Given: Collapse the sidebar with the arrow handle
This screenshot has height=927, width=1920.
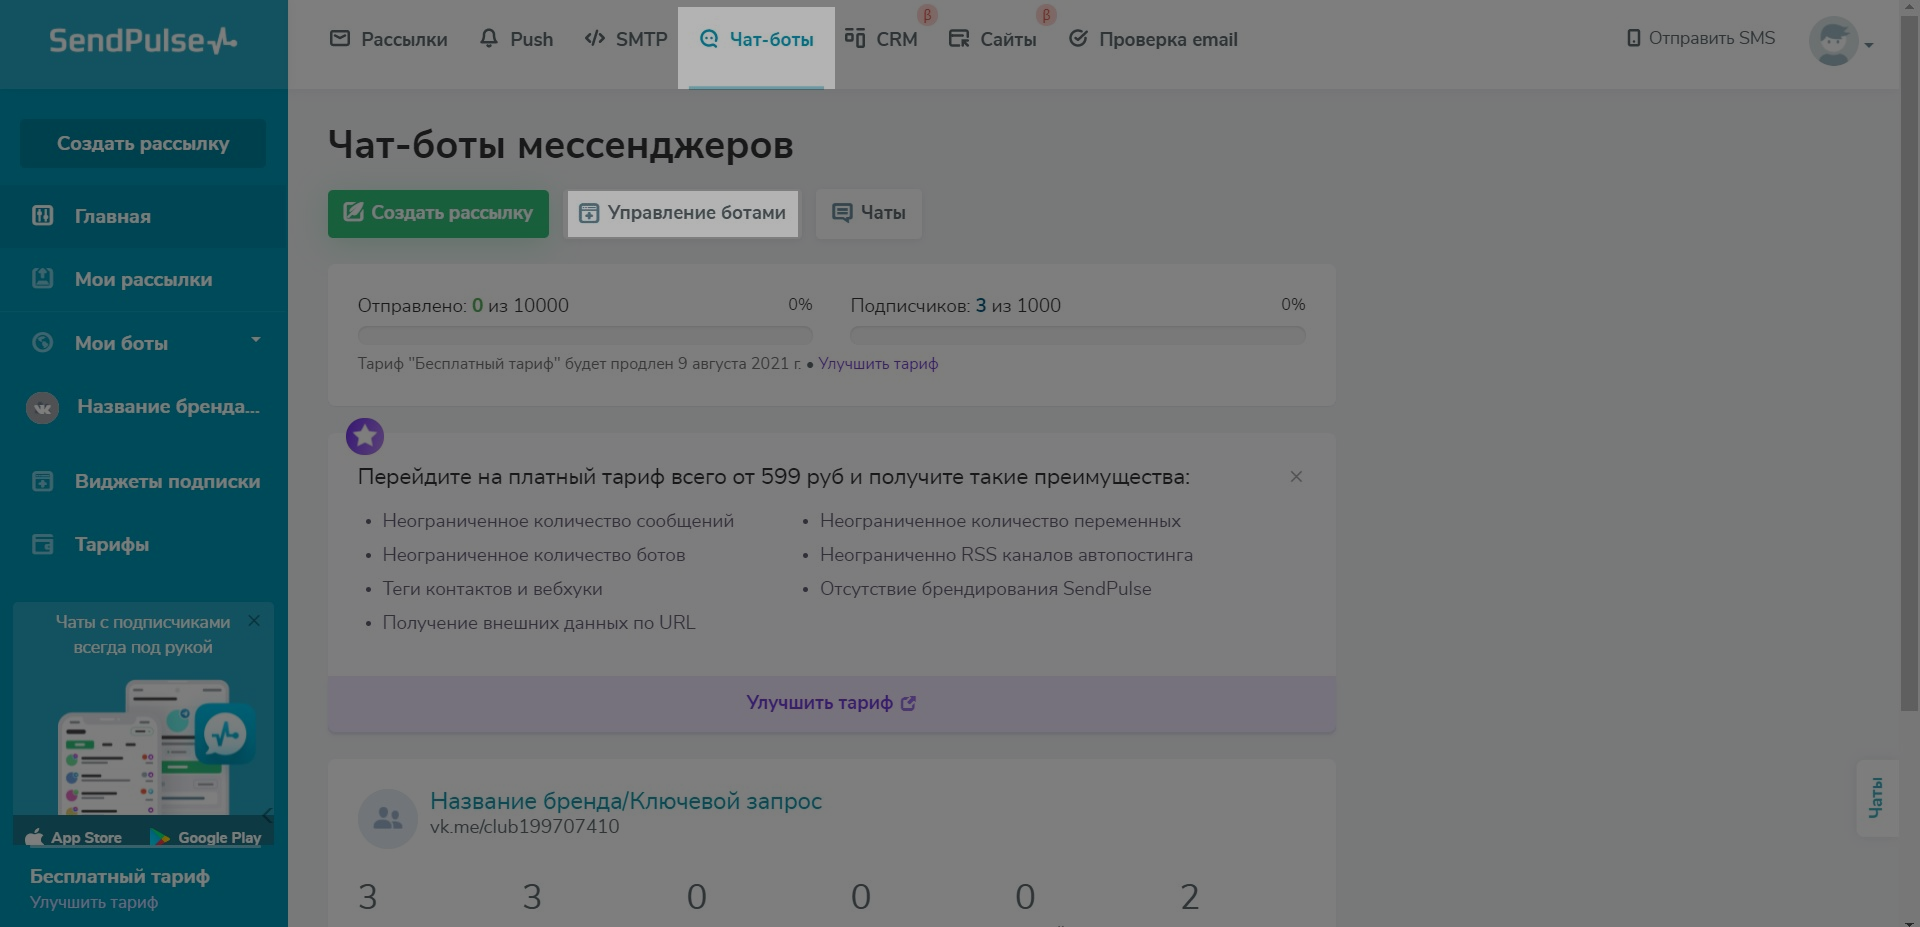Looking at the screenshot, I should 267,814.
